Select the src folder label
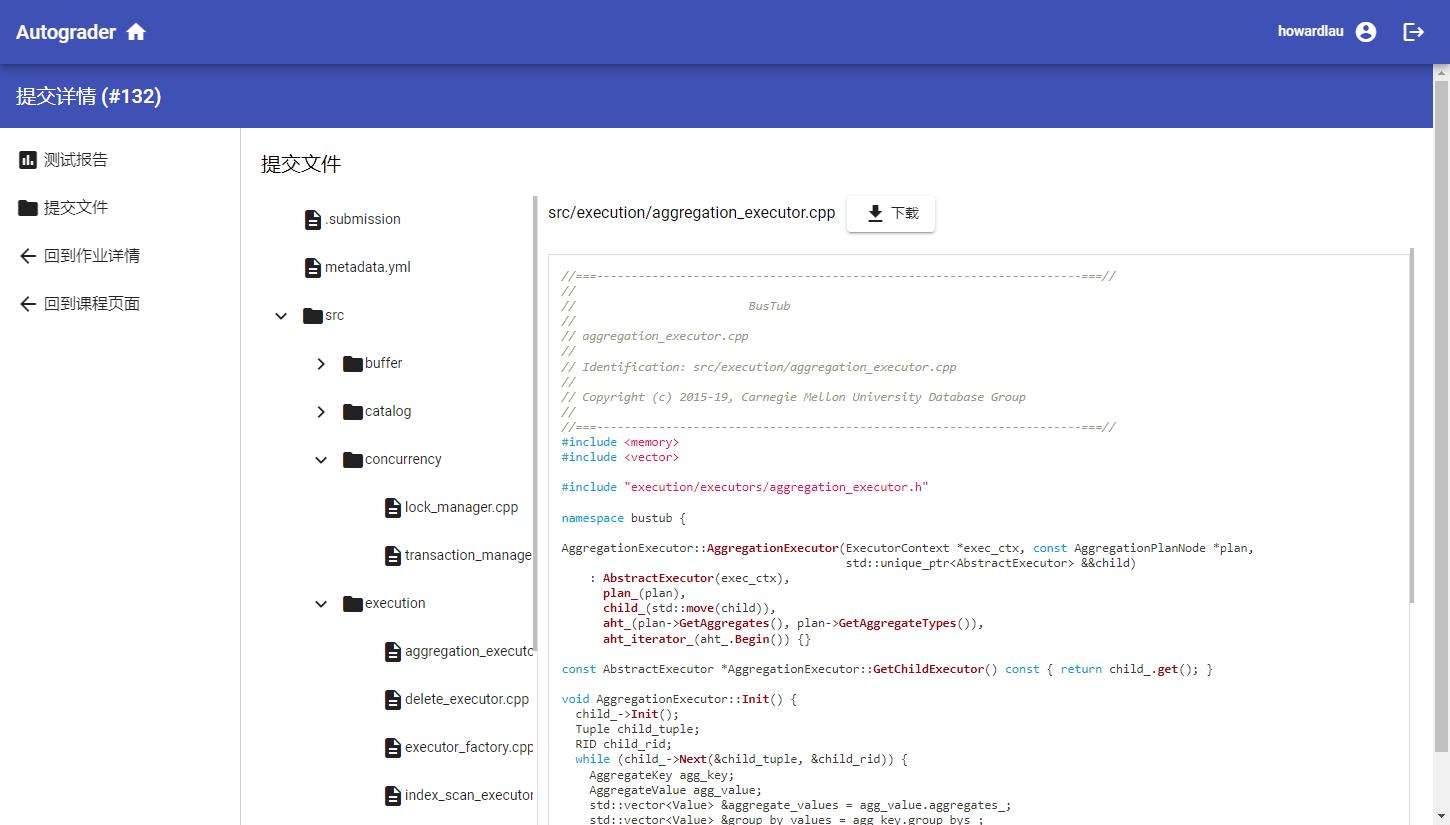This screenshot has height=825, width=1450. (x=334, y=315)
